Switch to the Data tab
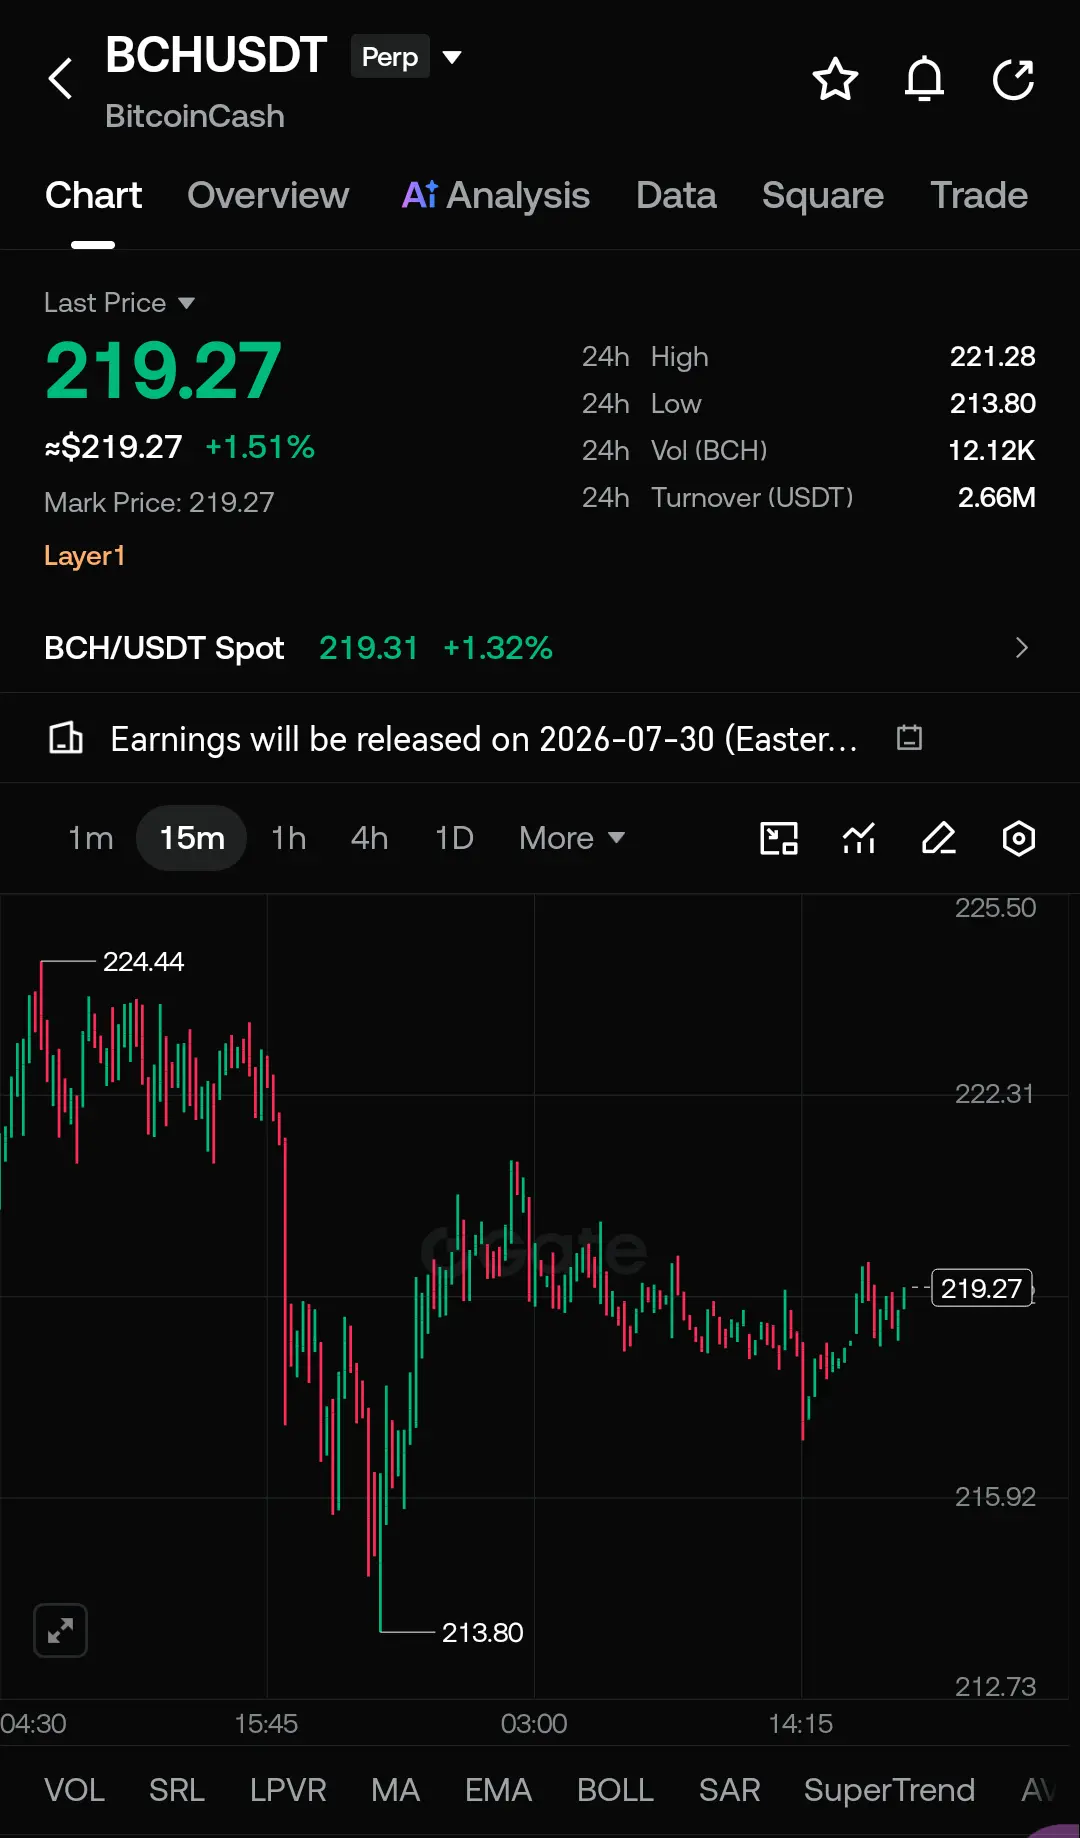This screenshot has width=1080, height=1838. 676,196
